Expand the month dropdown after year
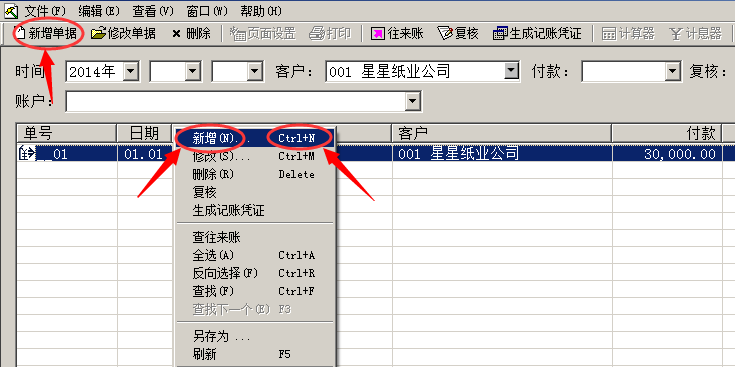735x367 pixels. click(x=193, y=72)
